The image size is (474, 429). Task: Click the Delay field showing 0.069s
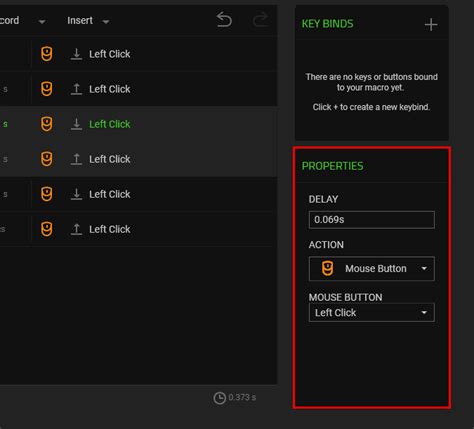(x=372, y=220)
